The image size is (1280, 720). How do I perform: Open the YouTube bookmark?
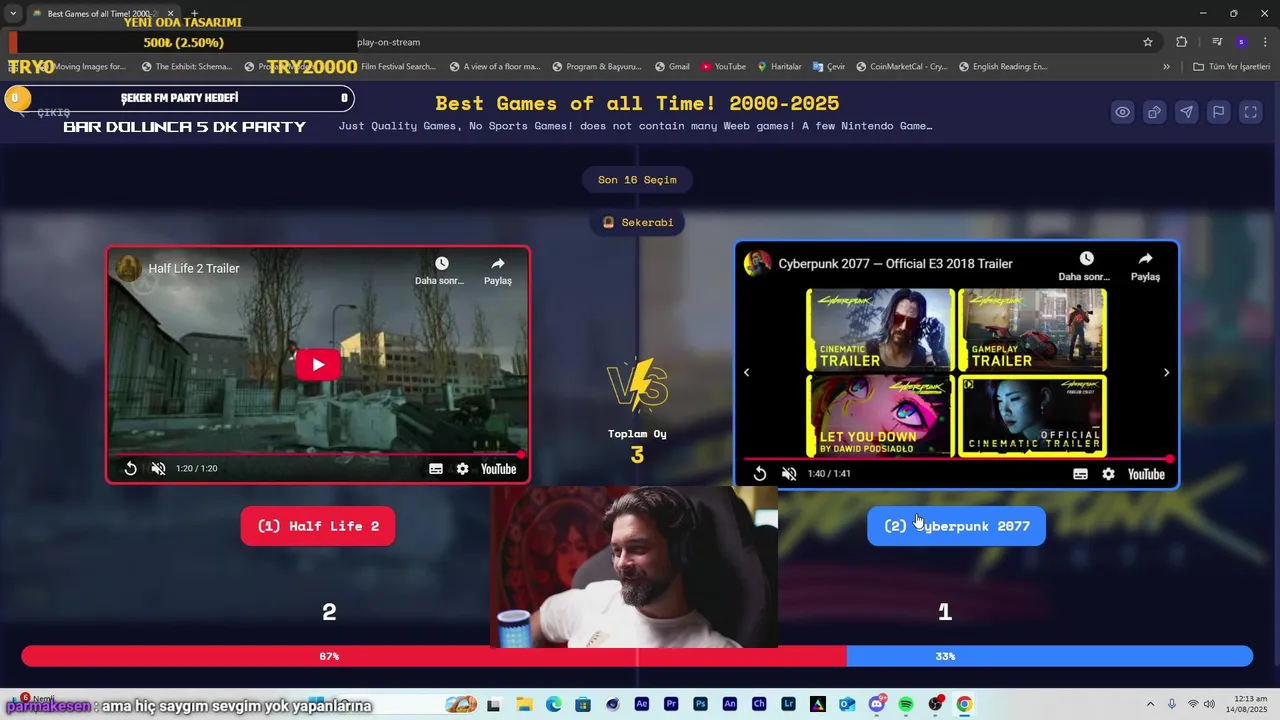723,67
